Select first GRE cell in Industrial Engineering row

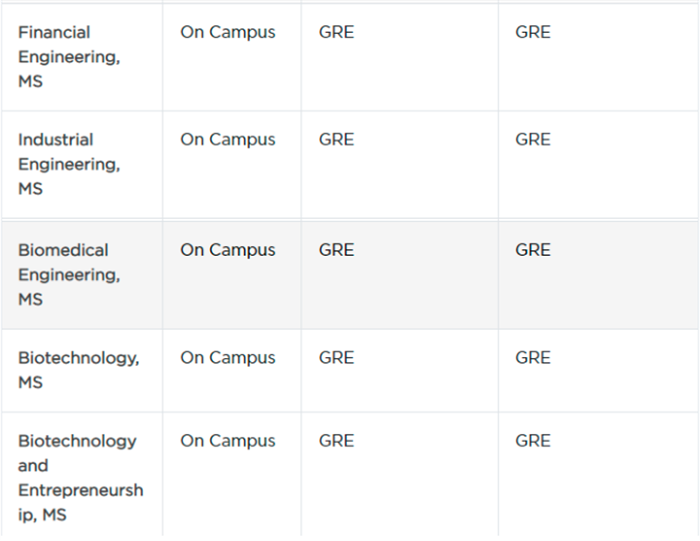336,140
